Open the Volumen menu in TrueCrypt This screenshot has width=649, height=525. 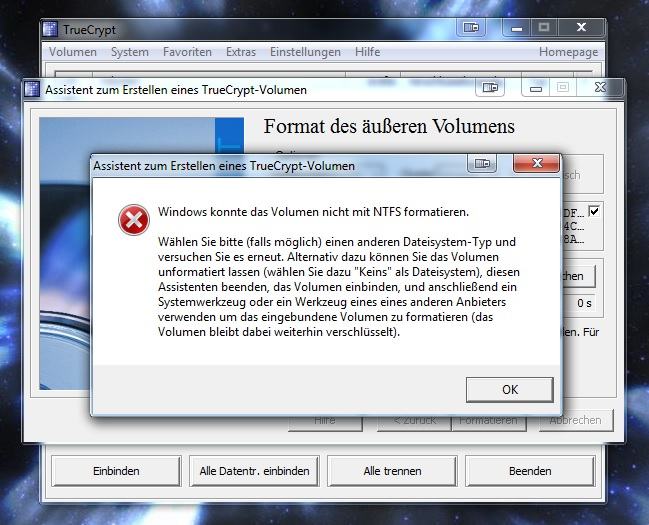73,52
